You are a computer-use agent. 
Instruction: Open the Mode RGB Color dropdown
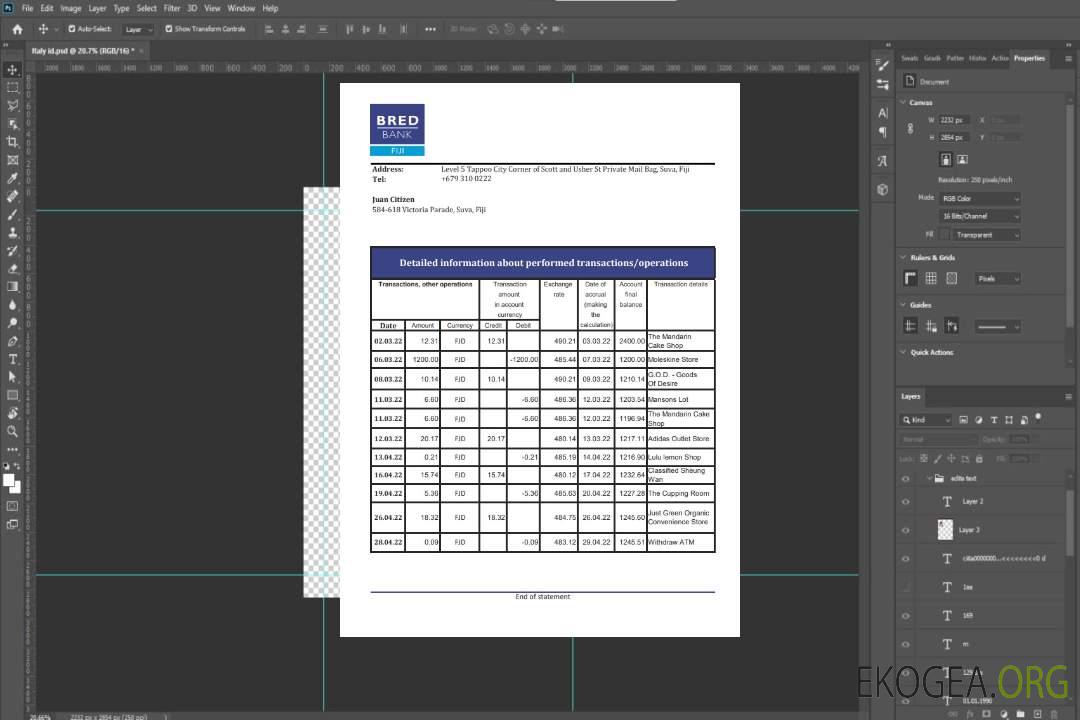(980, 198)
